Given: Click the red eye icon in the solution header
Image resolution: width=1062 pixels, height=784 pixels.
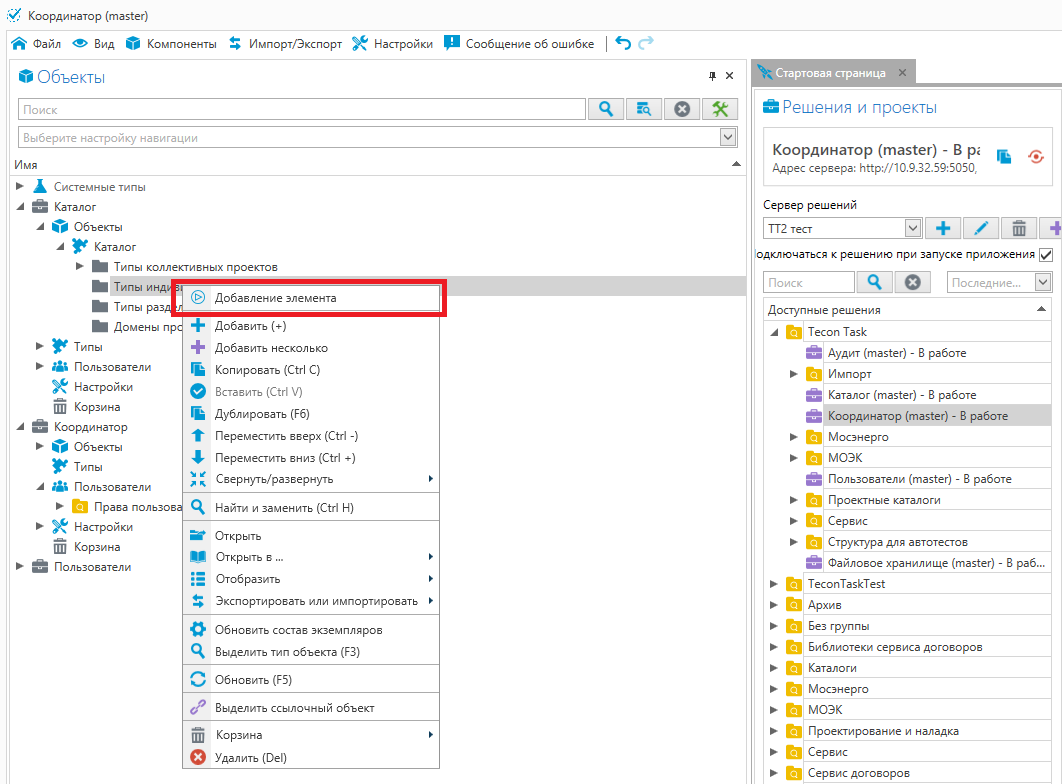Looking at the screenshot, I should click(x=1036, y=156).
